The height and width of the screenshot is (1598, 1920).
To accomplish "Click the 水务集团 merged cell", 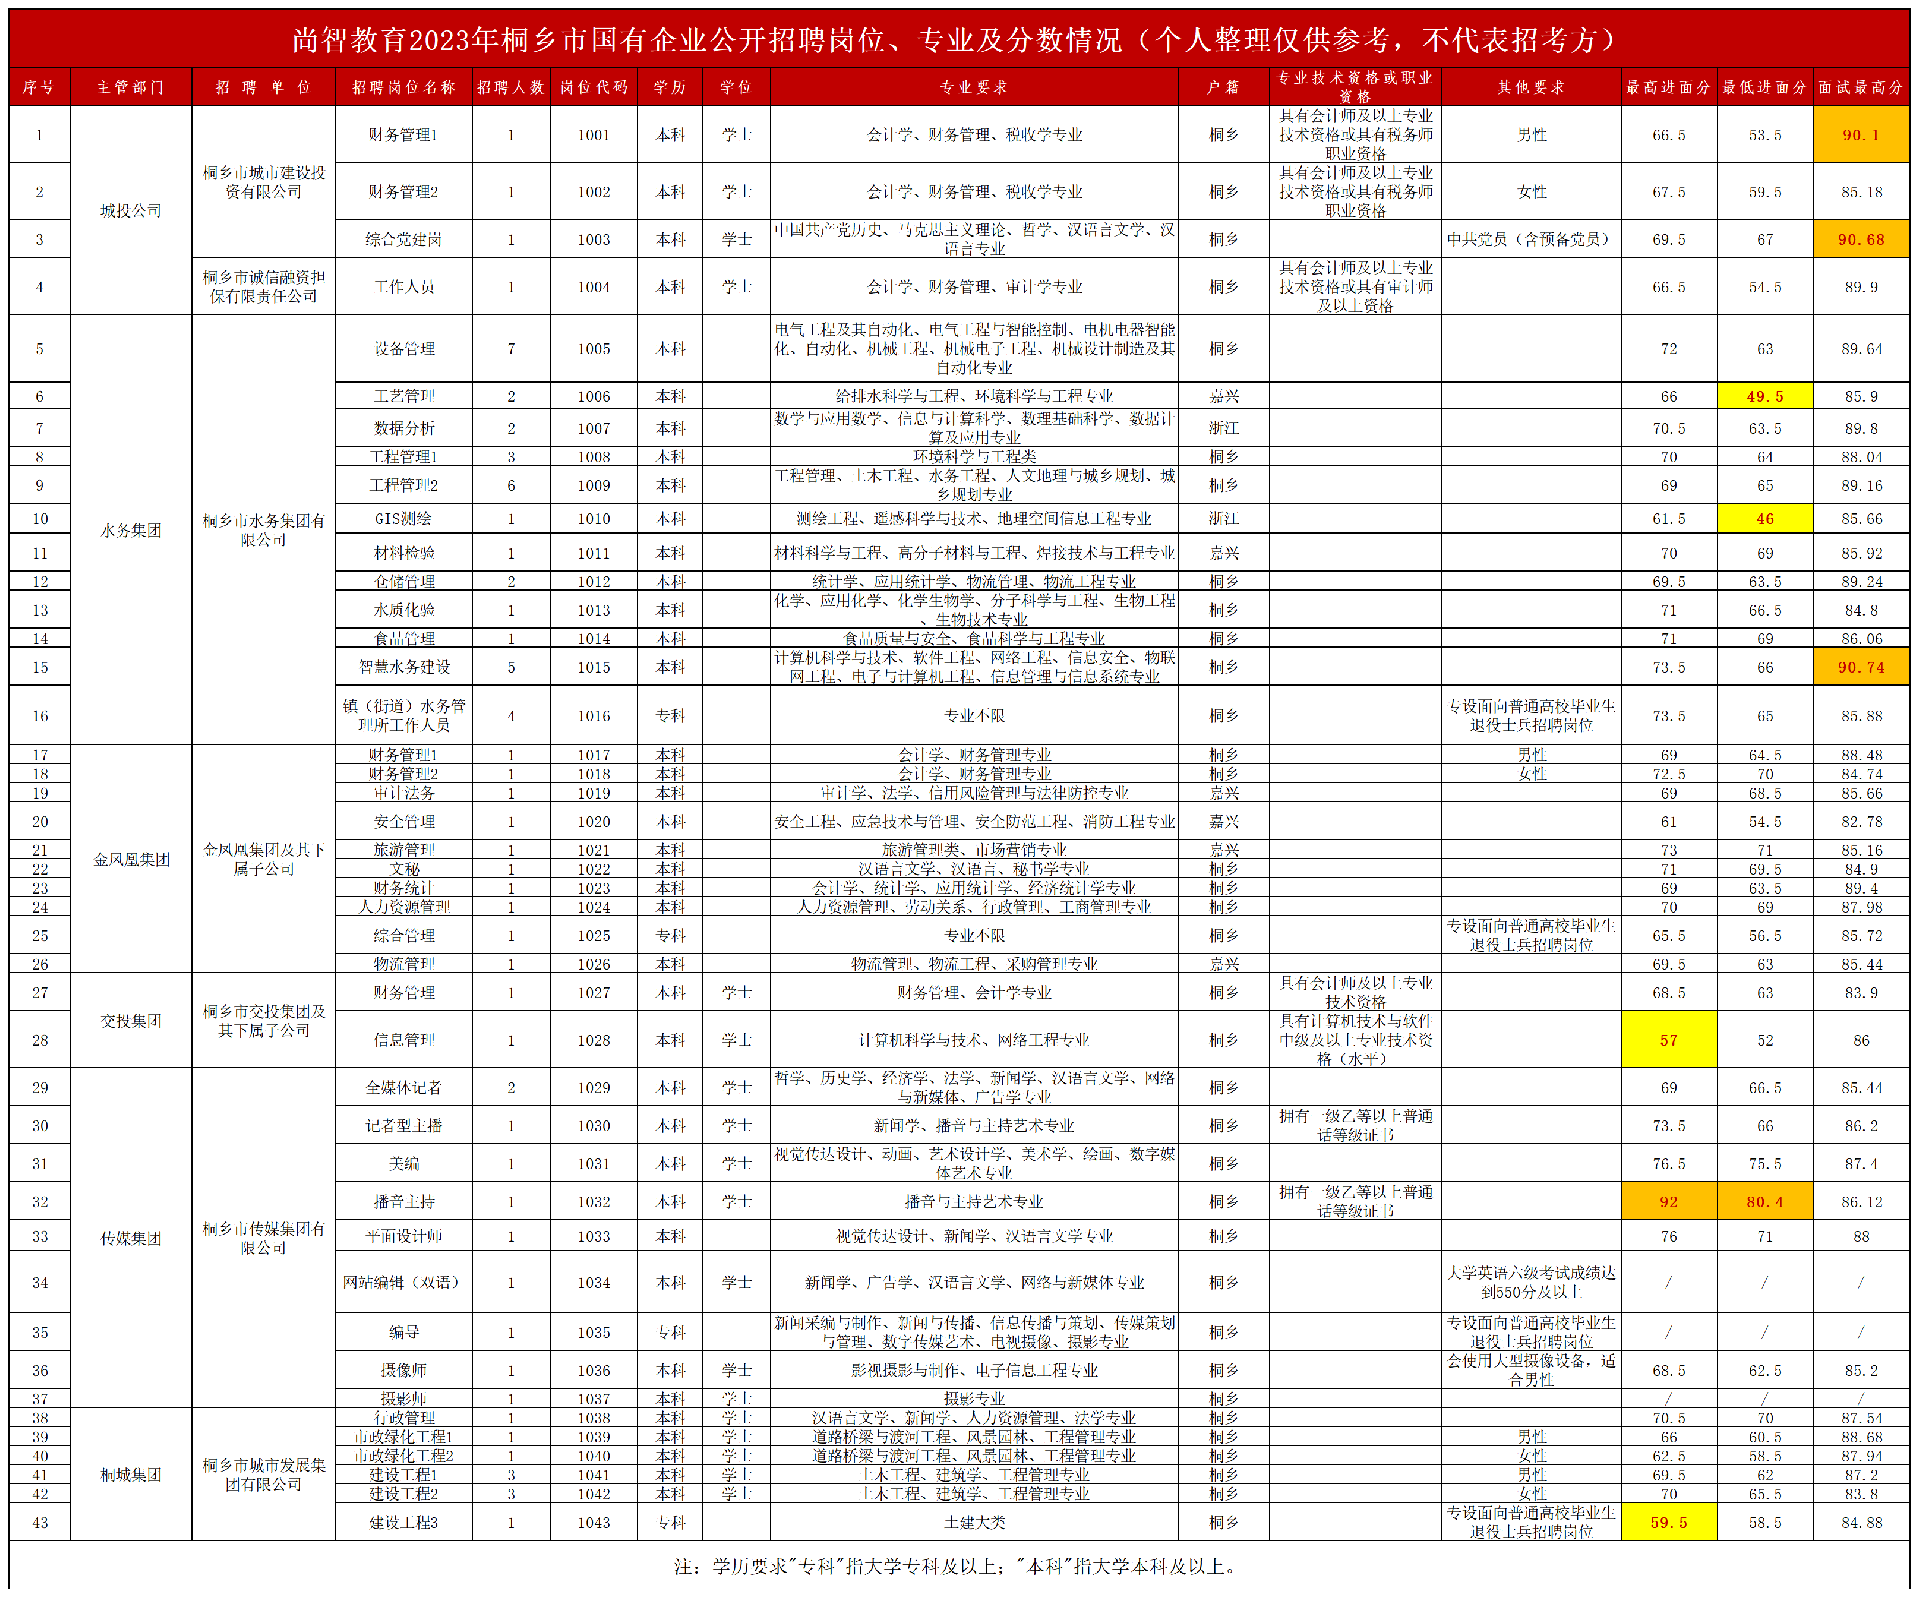I will click(130, 530).
